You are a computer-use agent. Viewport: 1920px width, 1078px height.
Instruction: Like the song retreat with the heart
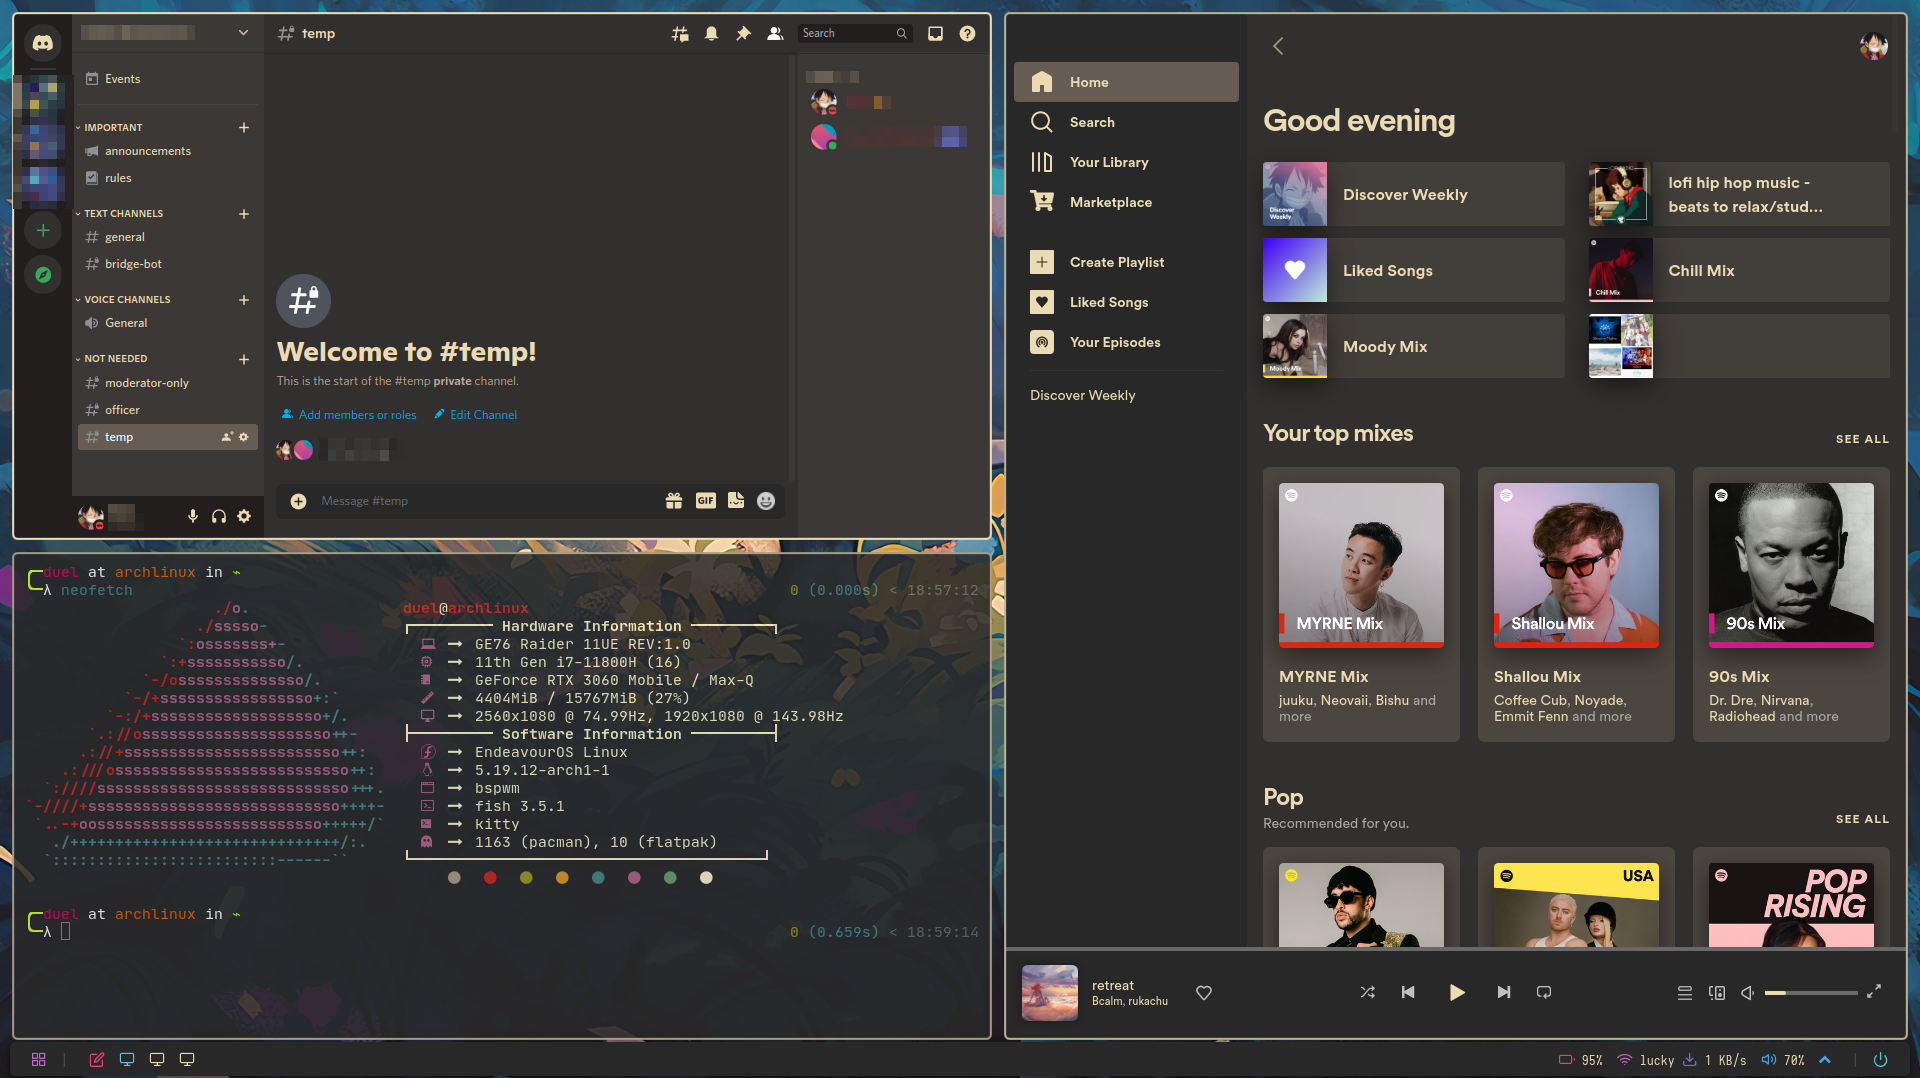pyautogui.click(x=1204, y=993)
